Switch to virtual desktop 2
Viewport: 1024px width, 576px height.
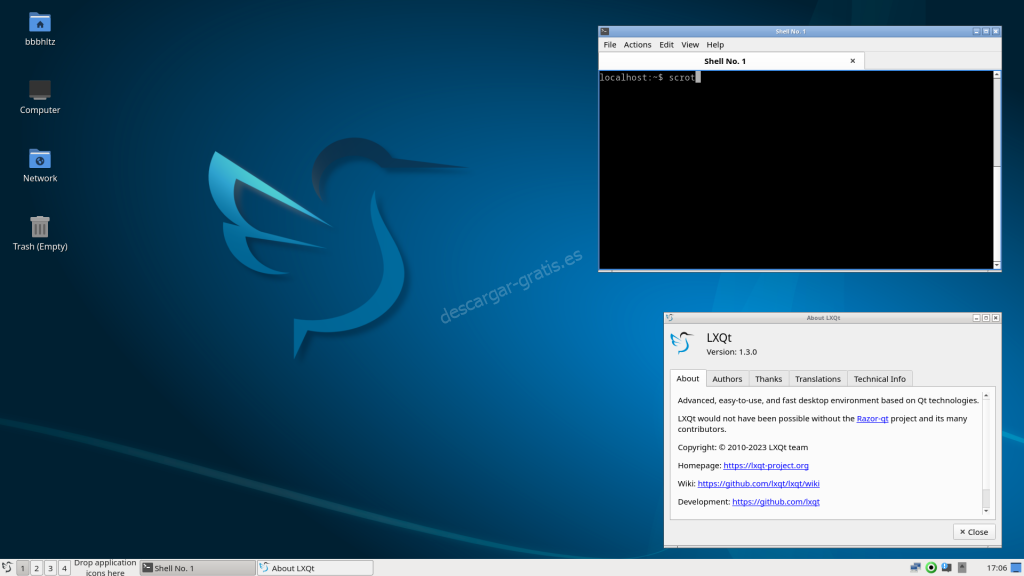click(x=37, y=568)
